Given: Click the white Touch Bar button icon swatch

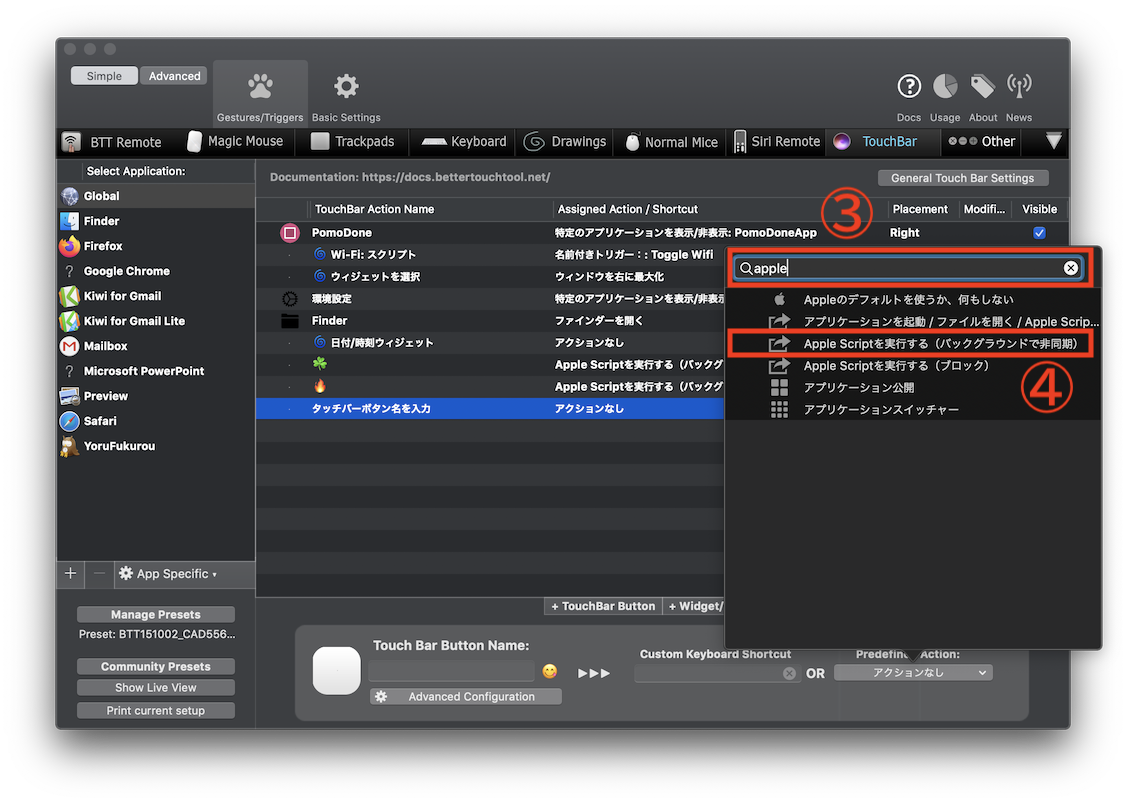Looking at the screenshot, I should pyautogui.click(x=336, y=670).
